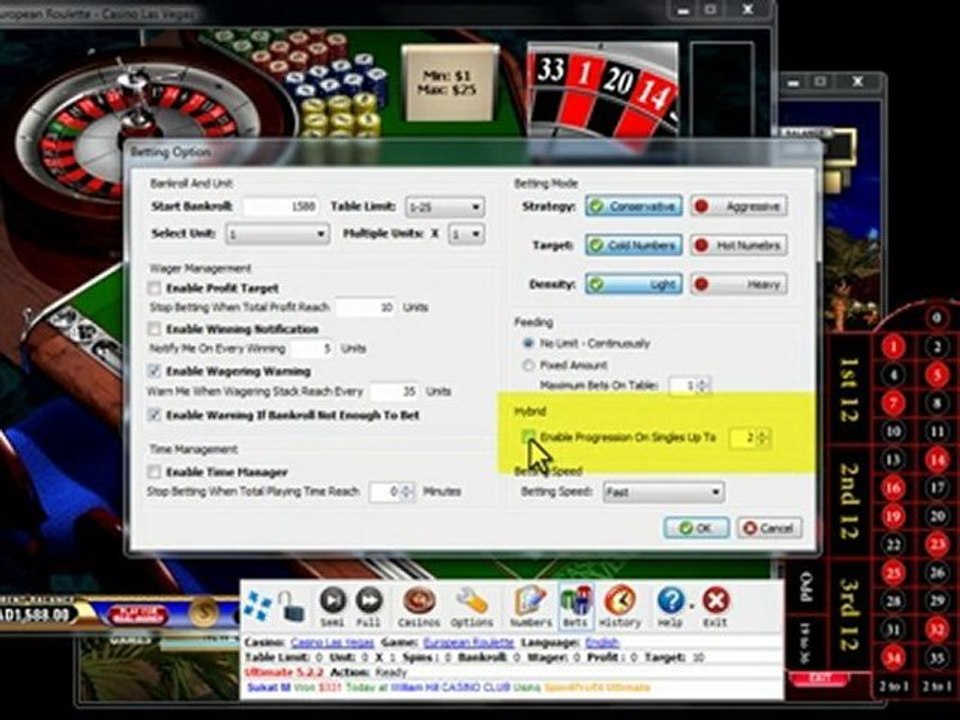The image size is (960, 720).
Task: Select No Limit - Continuously radio button
Action: point(528,343)
